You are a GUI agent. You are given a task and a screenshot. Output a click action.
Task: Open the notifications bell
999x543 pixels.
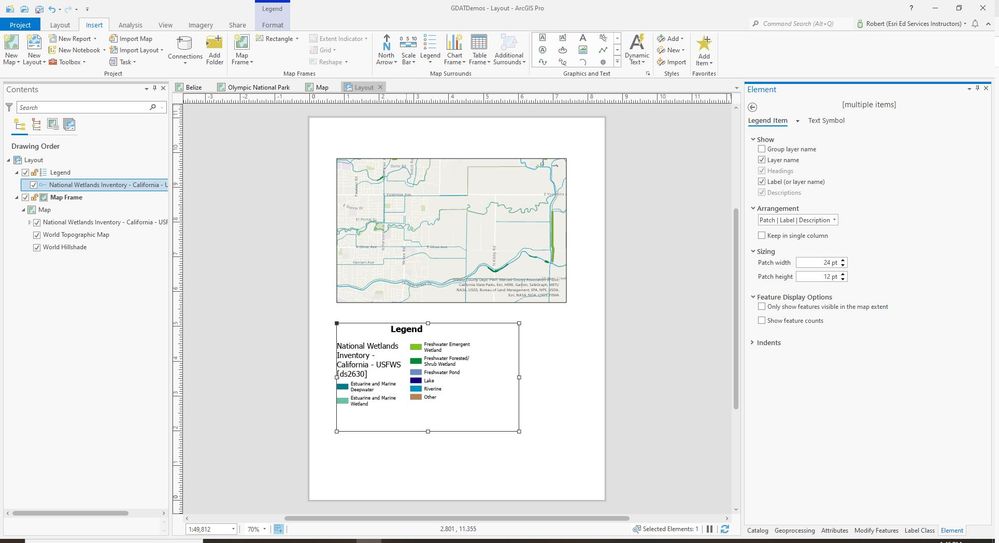(x=975, y=24)
